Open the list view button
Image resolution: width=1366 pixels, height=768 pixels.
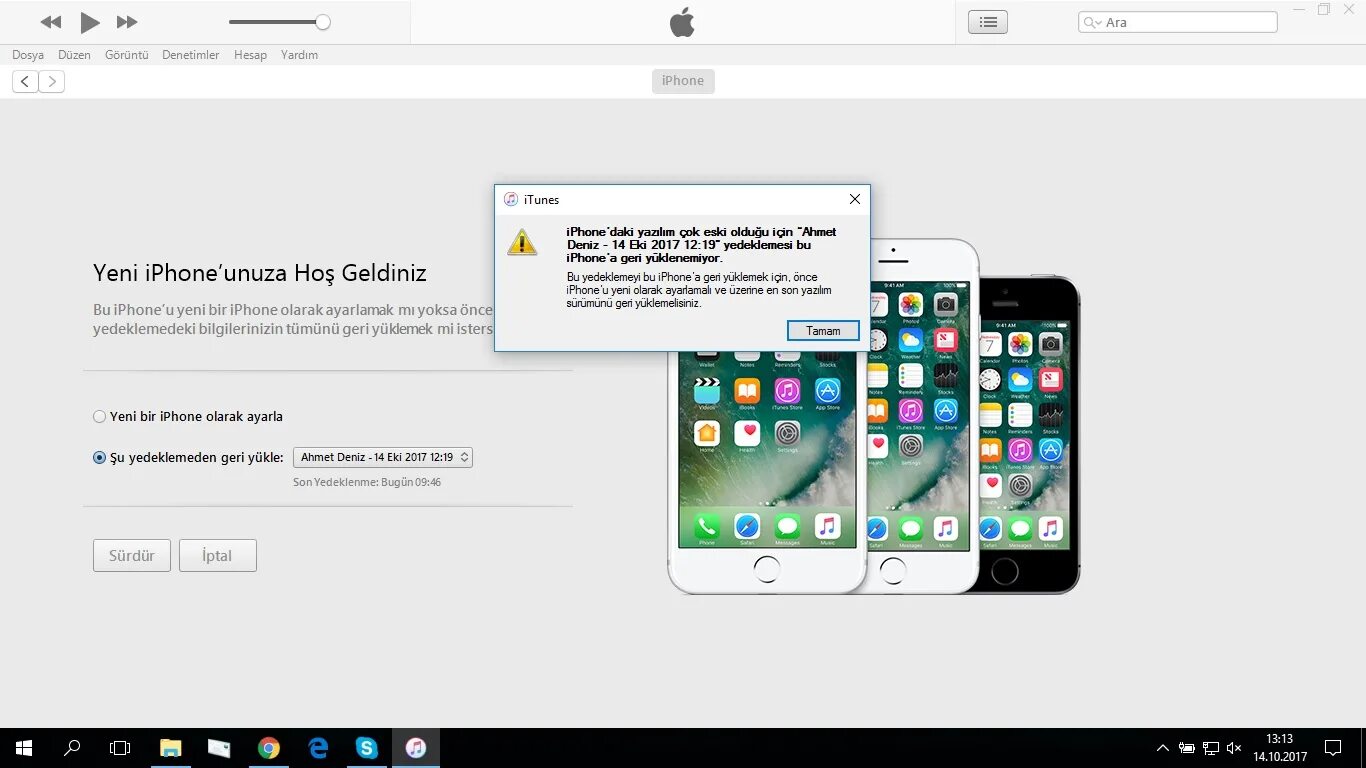pyautogui.click(x=988, y=22)
